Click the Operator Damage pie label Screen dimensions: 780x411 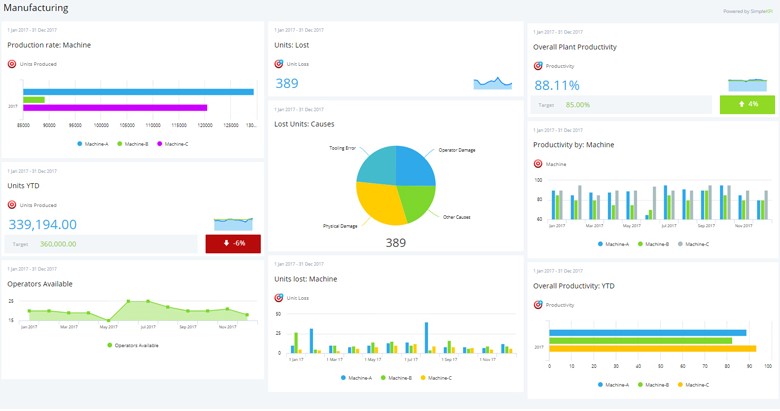point(457,150)
